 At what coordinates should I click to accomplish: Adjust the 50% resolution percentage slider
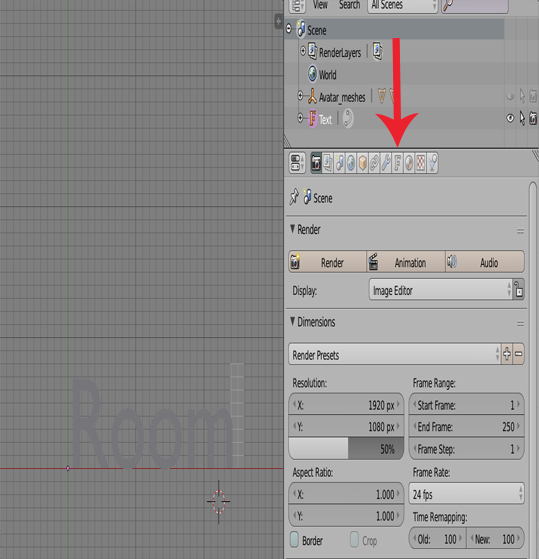pyautogui.click(x=346, y=448)
